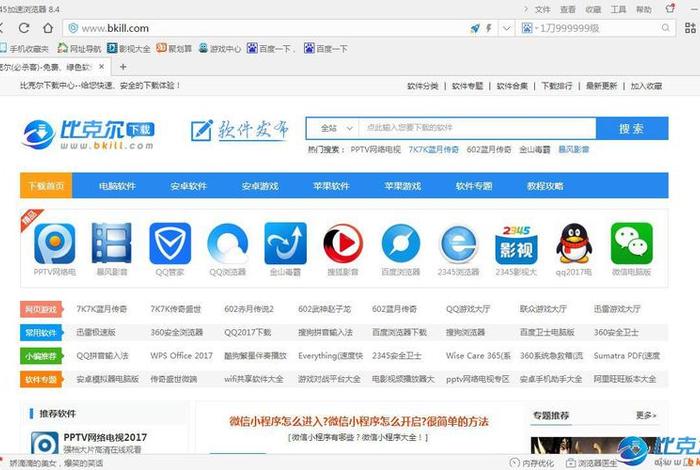Expand the 全站 search scope dropdown
700x470 pixels.
coord(336,129)
